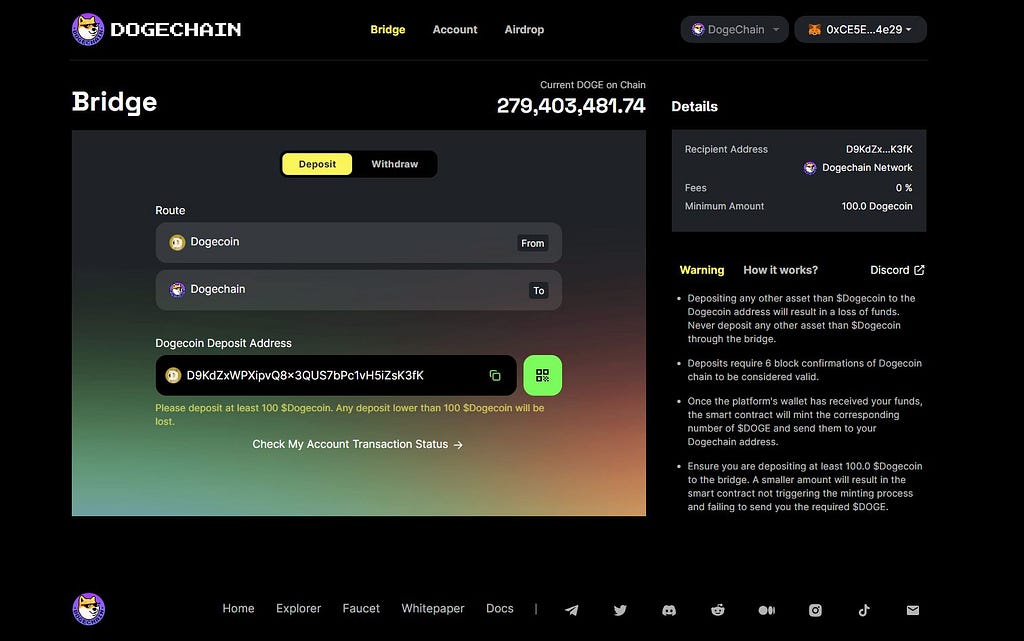The image size is (1024, 641).
Task: Open the Bridge nav tab
Action: pyautogui.click(x=388, y=29)
